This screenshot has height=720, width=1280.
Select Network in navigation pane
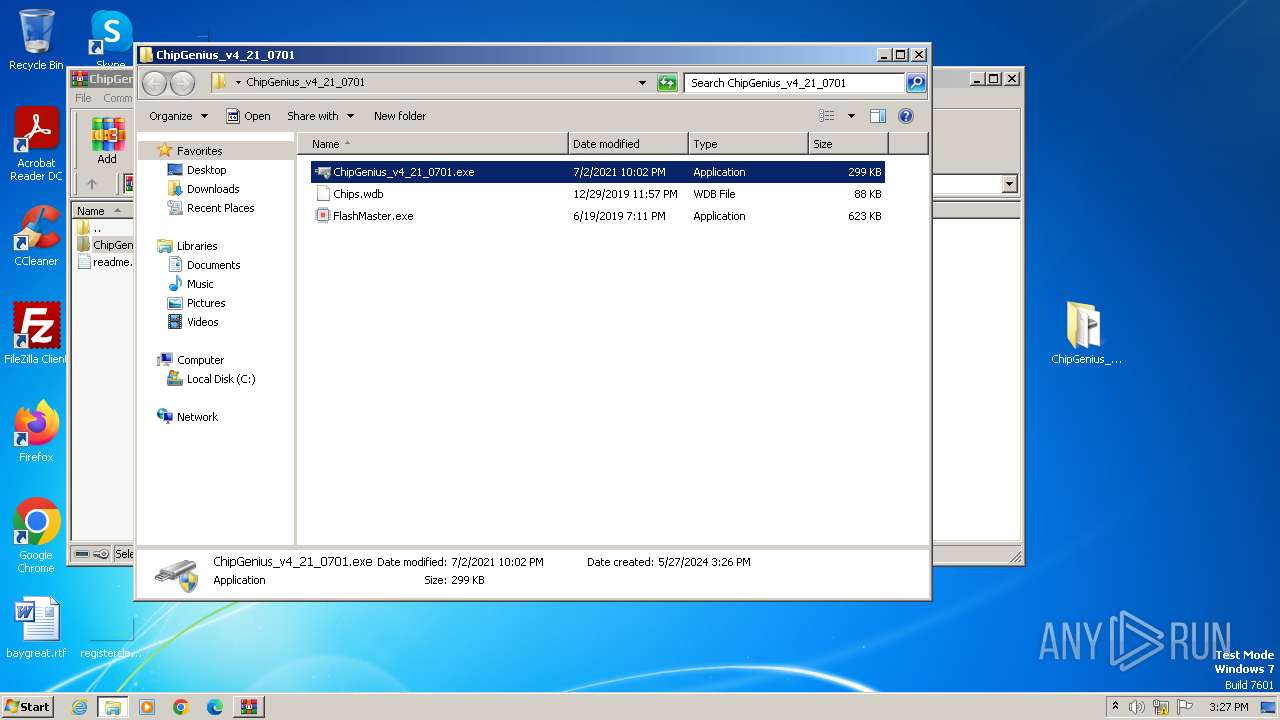pyautogui.click(x=187, y=417)
